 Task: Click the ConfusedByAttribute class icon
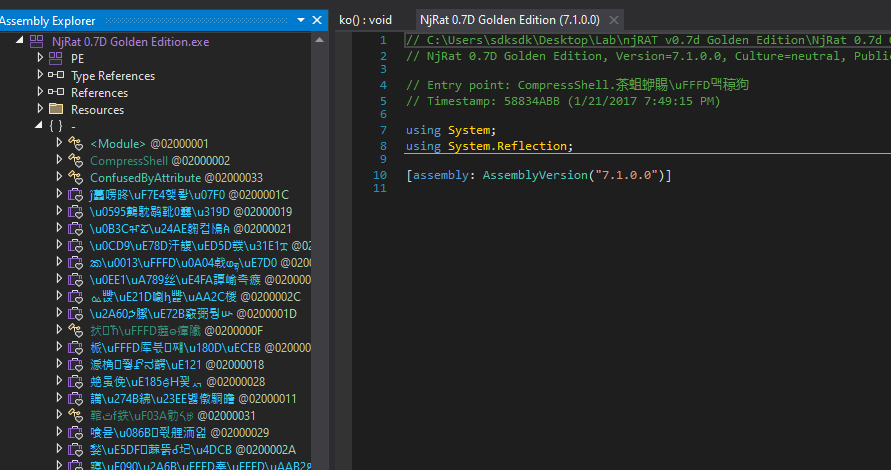(75, 177)
